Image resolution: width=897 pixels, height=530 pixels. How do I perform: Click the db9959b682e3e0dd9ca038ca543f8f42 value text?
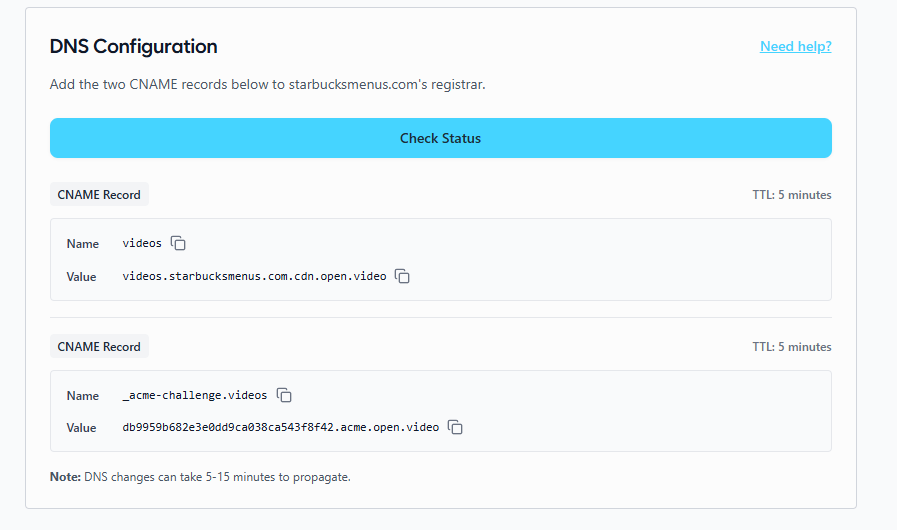coord(280,428)
